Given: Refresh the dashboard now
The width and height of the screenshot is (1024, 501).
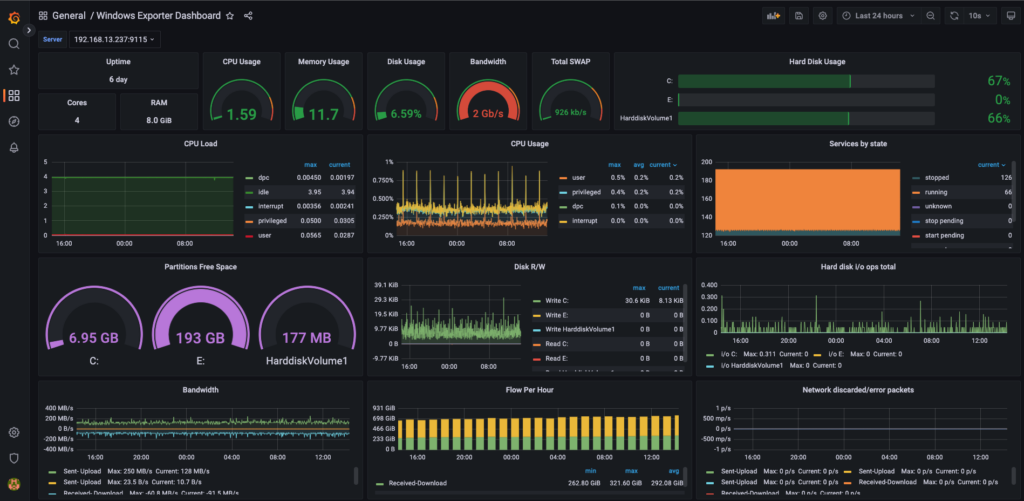Looking at the screenshot, I should [954, 16].
